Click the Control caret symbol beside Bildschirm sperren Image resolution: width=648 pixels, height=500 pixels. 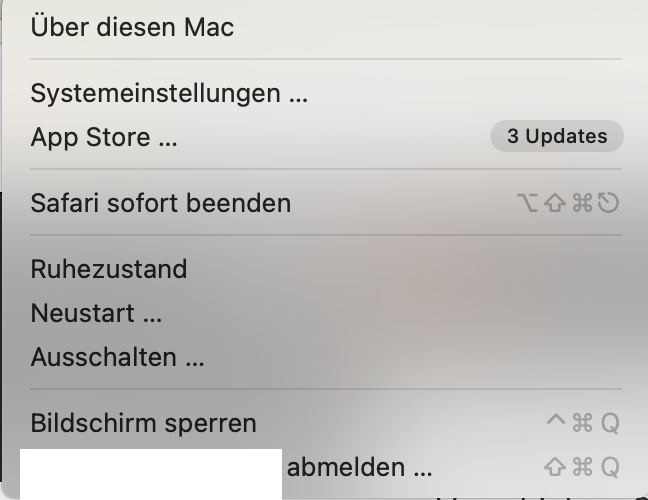tap(556, 422)
